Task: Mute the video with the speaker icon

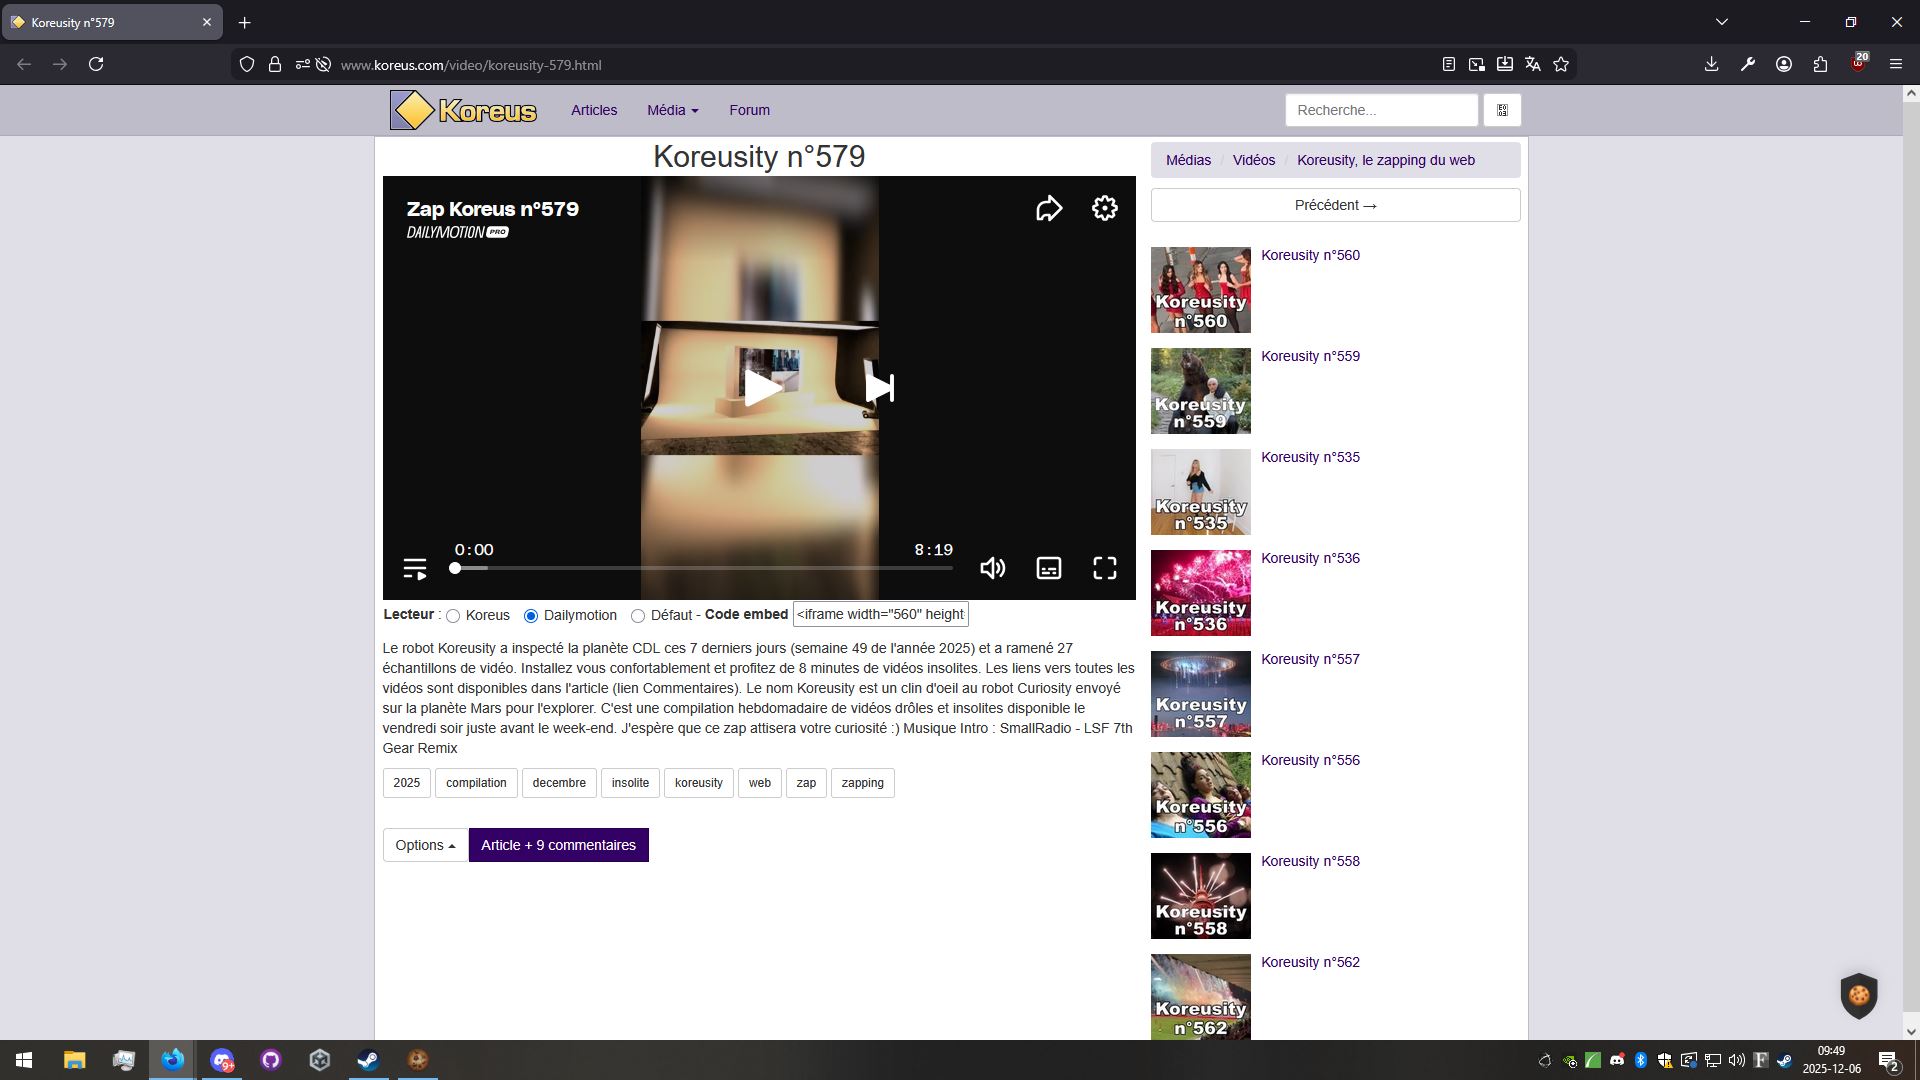Action: (x=992, y=568)
